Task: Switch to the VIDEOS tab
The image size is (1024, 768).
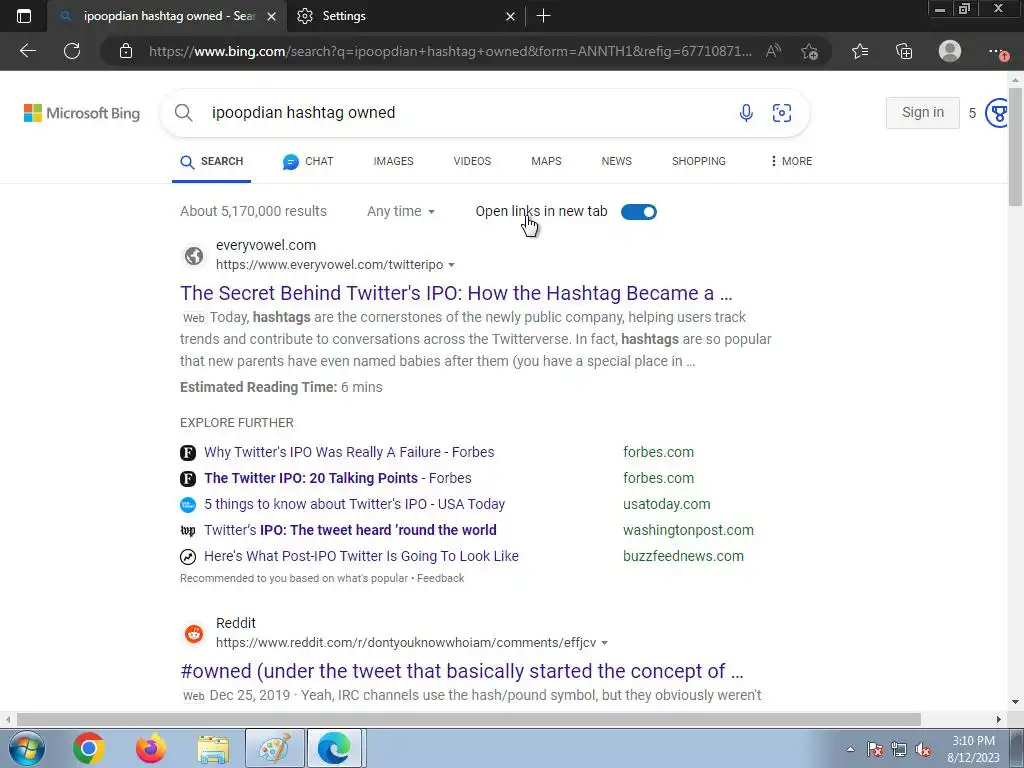Action: tap(472, 161)
